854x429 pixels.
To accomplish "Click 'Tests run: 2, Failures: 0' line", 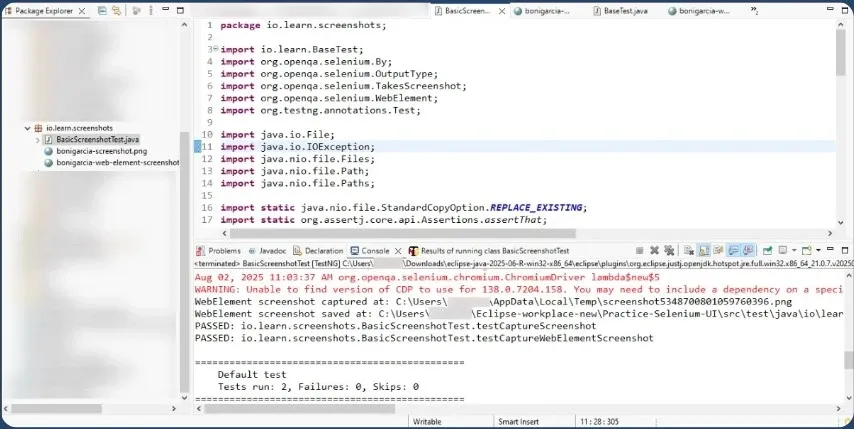I will pyautogui.click(x=318, y=387).
